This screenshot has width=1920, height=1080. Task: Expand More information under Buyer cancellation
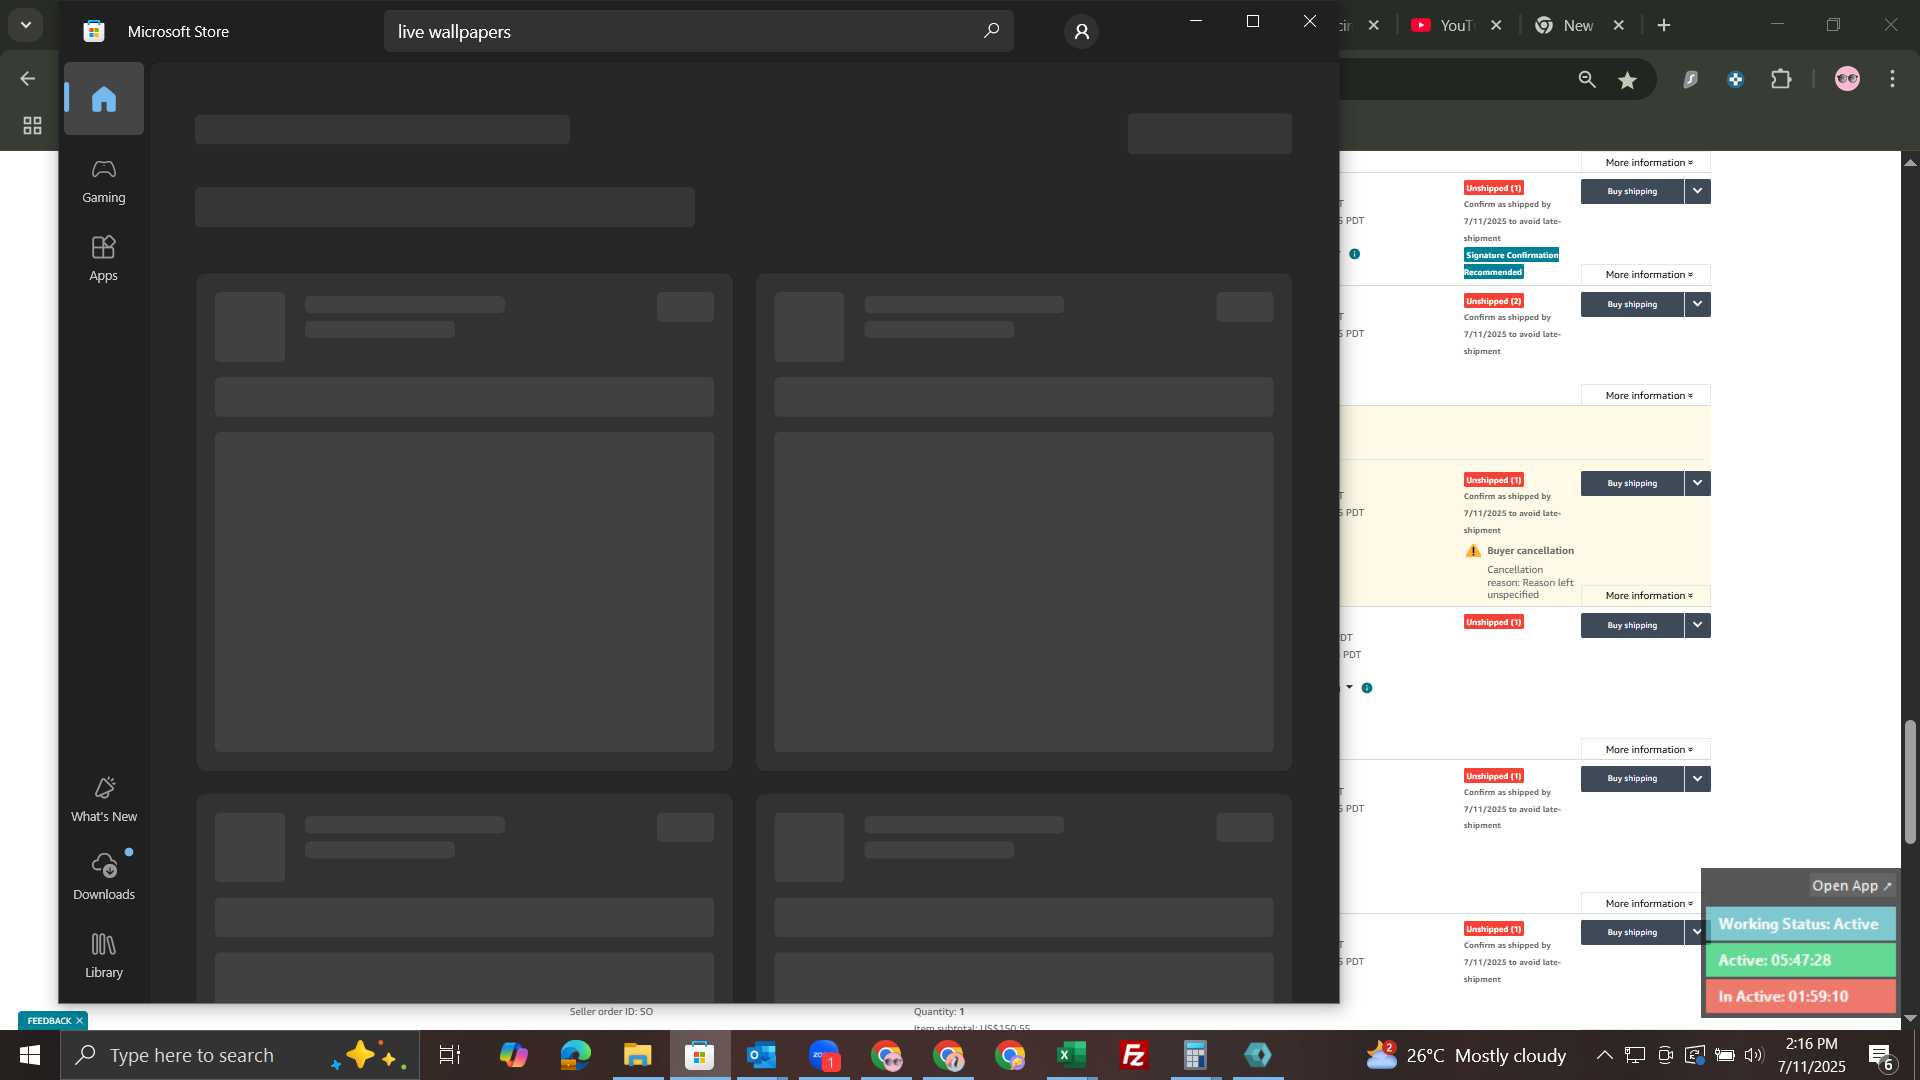(1646, 596)
